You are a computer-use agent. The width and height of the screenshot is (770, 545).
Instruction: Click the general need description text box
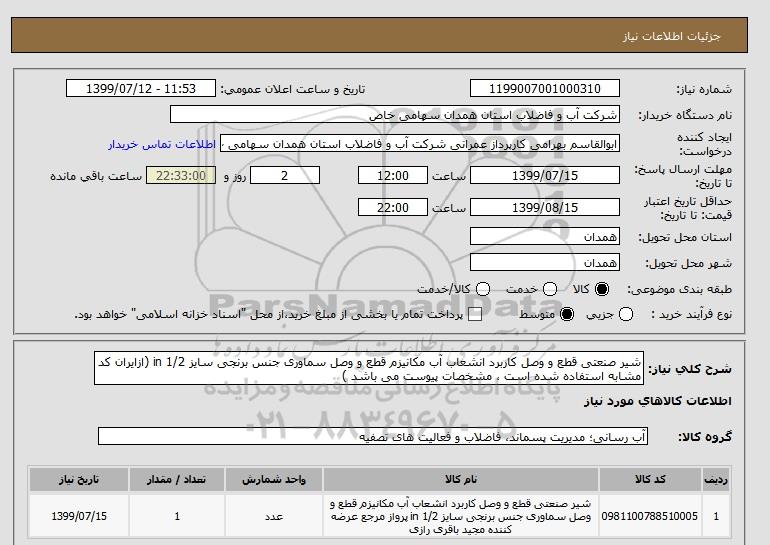click(x=369, y=368)
